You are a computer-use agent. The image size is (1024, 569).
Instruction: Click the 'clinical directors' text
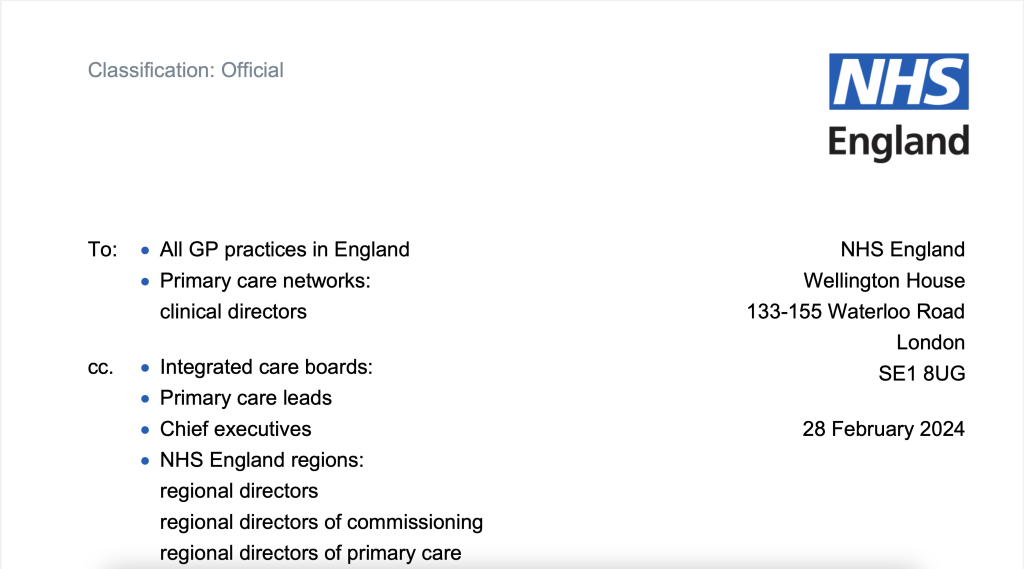coord(233,311)
